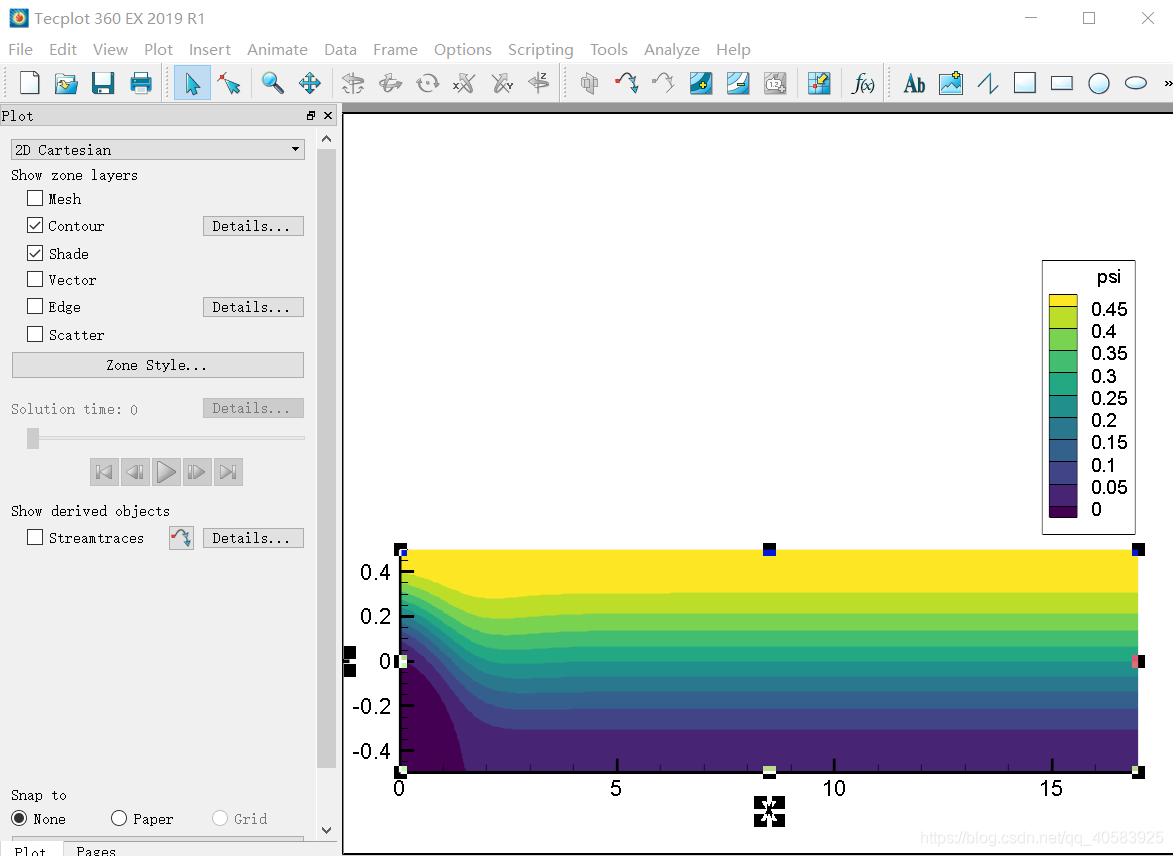Click the sidebar scroll down arrow
The width and height of the screenshot is (1173, 856).
coord(326,830)
